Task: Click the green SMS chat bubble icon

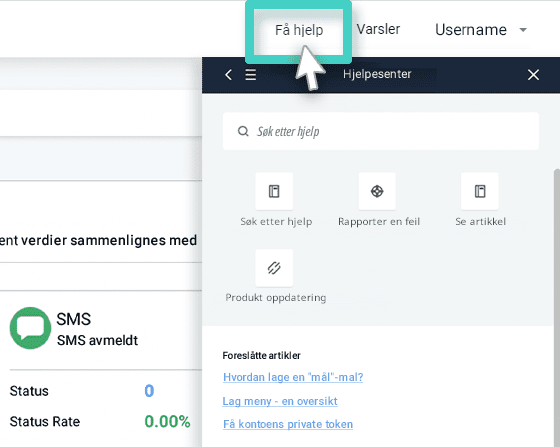Action: [x=30, y=328]
